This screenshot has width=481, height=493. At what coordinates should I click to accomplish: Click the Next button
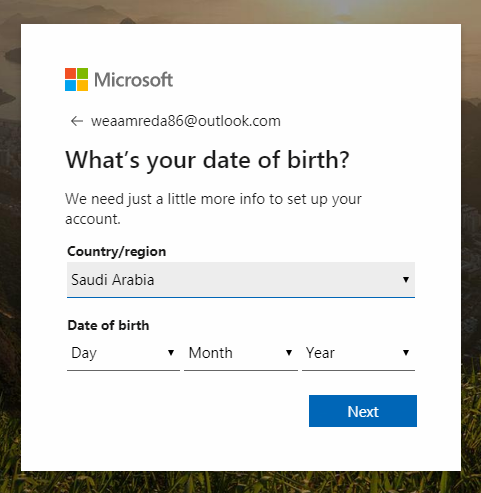[363, 411]
